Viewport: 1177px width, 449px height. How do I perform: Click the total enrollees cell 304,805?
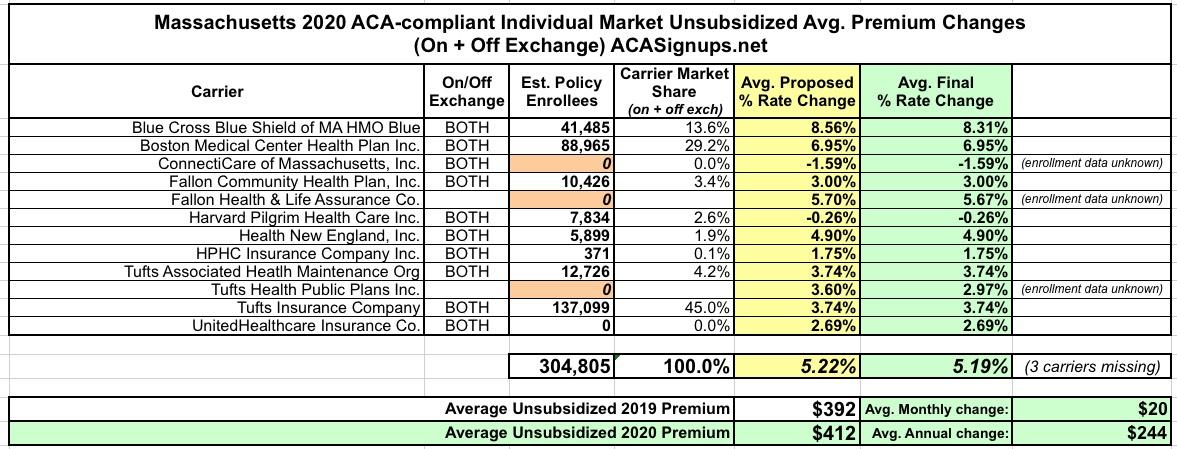561,367
